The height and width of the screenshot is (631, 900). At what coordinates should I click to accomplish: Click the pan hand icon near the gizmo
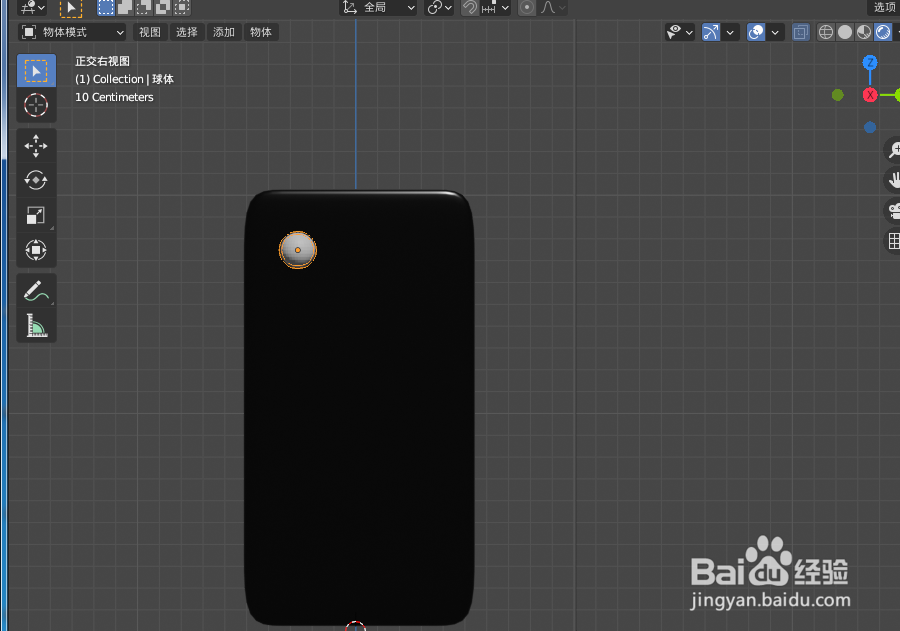point(893,181)
